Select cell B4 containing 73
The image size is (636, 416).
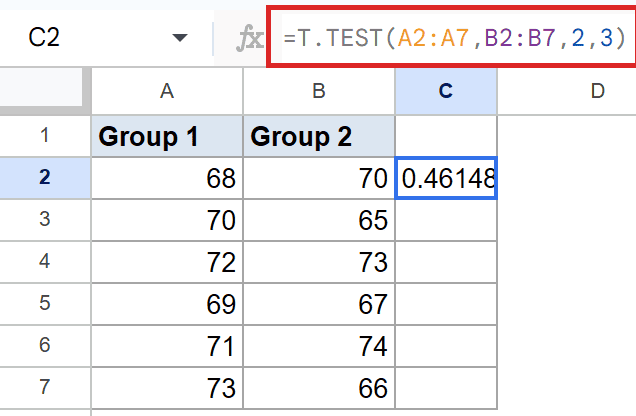[x=319, y=262]
